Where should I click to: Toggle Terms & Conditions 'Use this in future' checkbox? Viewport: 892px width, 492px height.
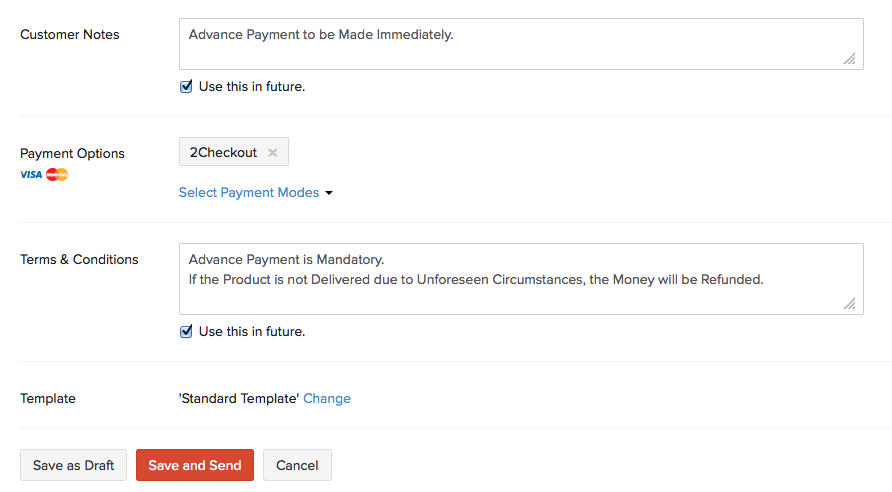click(x=186, y=332)
